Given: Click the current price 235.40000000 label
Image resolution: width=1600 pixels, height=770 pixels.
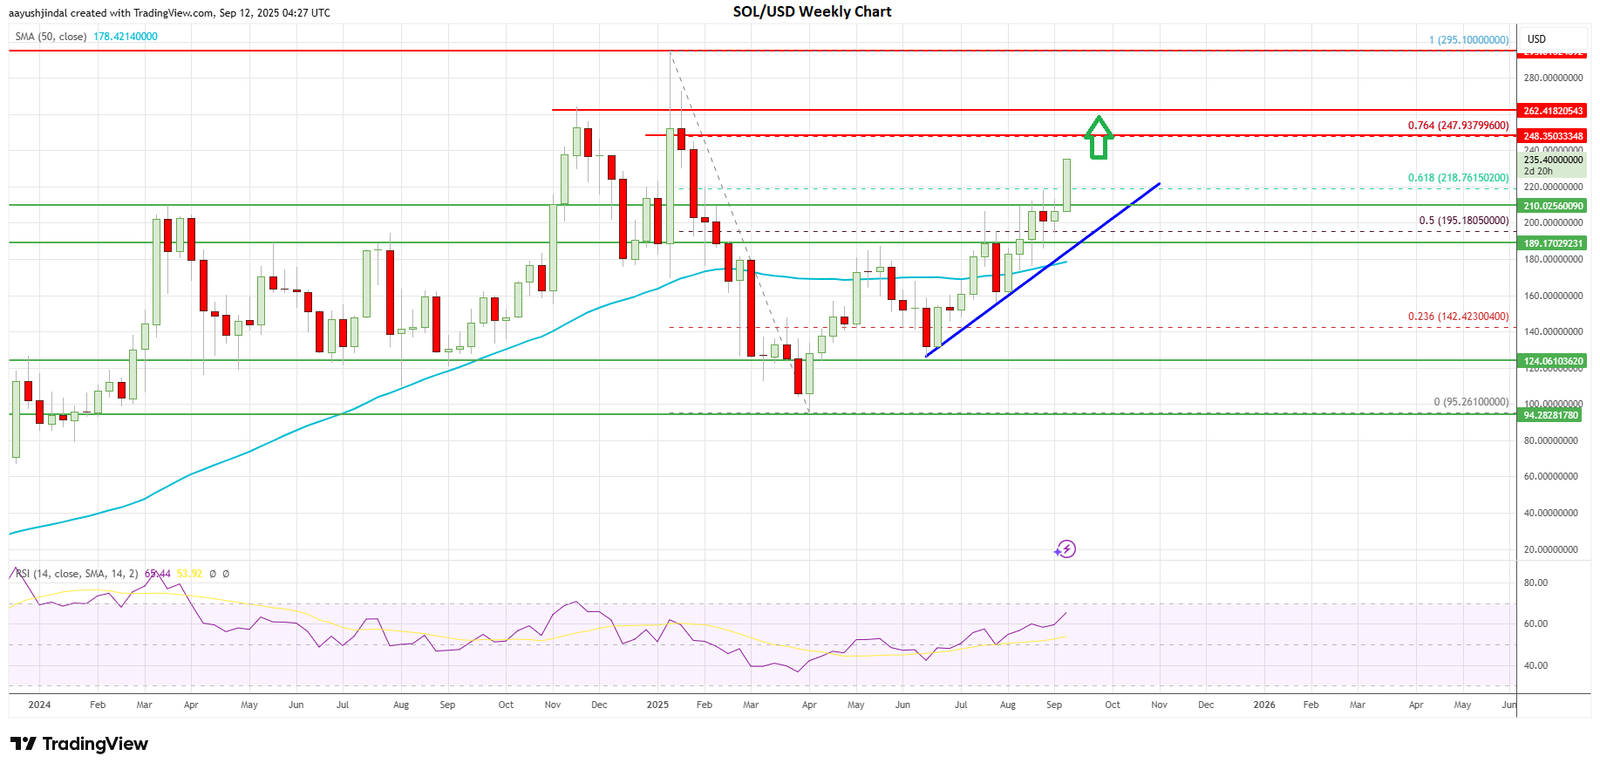Looking at the screenshot, I should (x=1553, y=160).
